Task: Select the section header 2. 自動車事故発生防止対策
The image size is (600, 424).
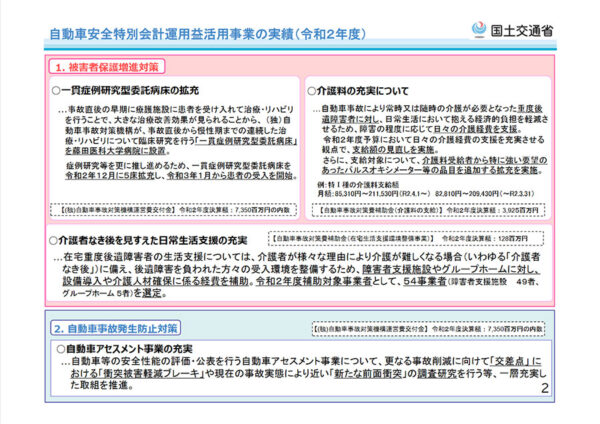Action: click(x=119, y=326)
